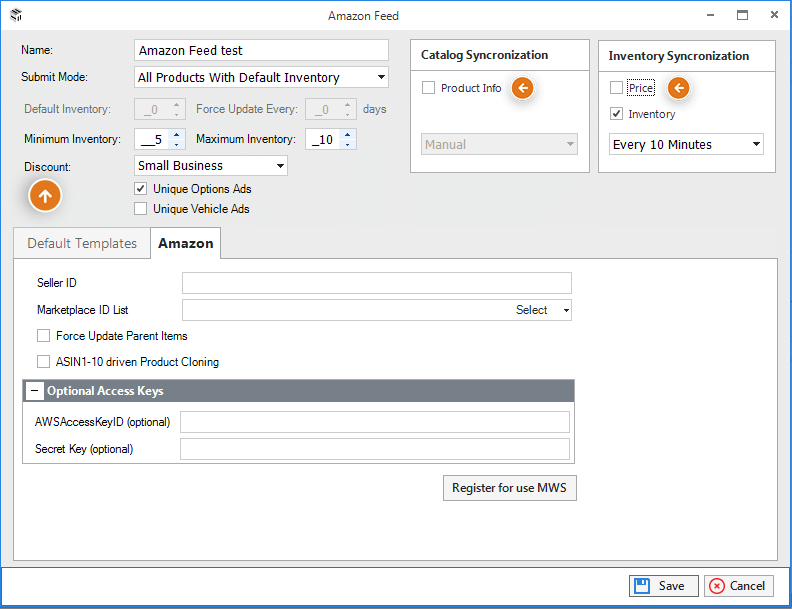Increase Force Update Every days value

348,105
